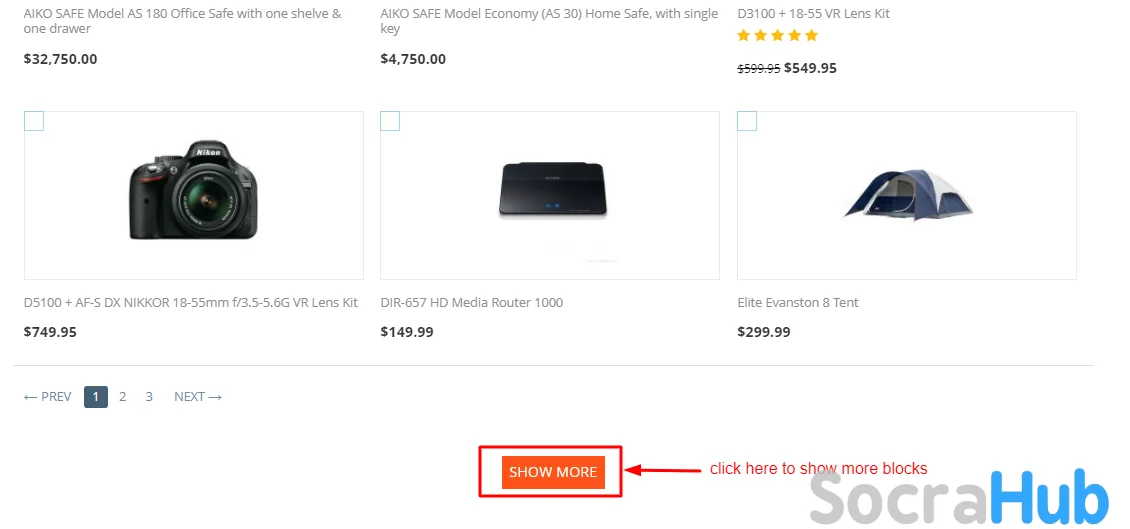Viewport: 1130px width, 529px height.
Task: Click the Nikon D5100 camera product image
Action: pos(193,193)
